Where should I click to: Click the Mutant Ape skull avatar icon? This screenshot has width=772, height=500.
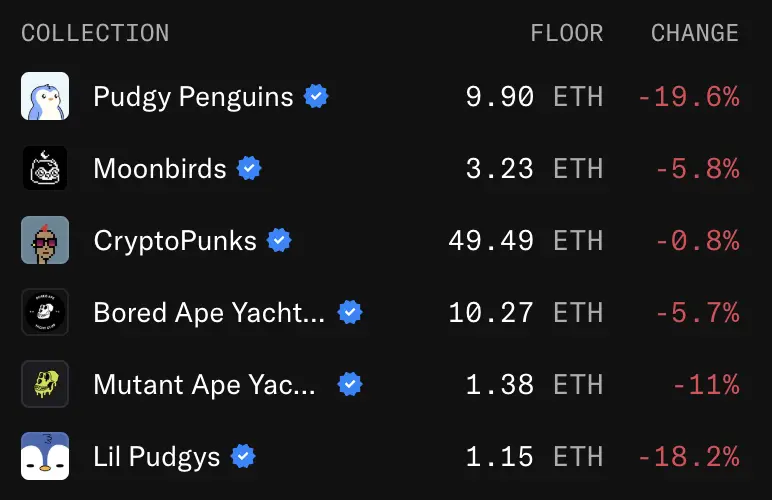click(x=45, y=384)
